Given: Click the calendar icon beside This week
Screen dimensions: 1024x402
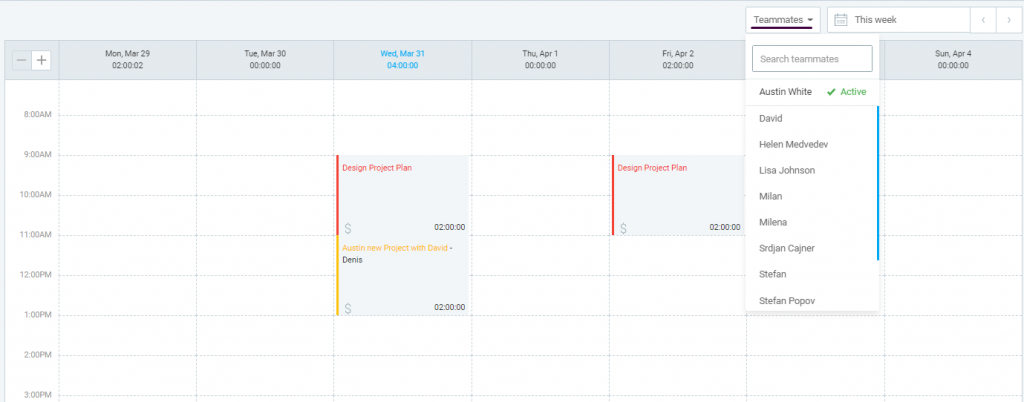Looking at the screenshot, I should pos(841,20).
